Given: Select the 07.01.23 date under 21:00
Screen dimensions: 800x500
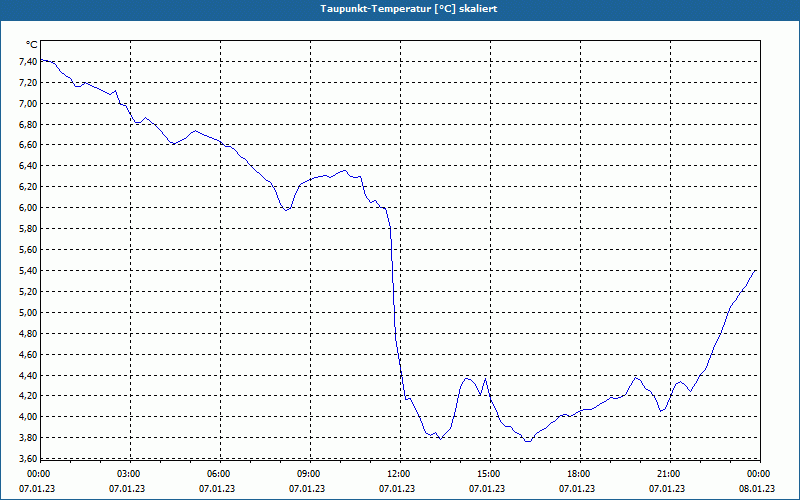Looking at the screenshot, I should pyautogui.click(x=667, y=489).
